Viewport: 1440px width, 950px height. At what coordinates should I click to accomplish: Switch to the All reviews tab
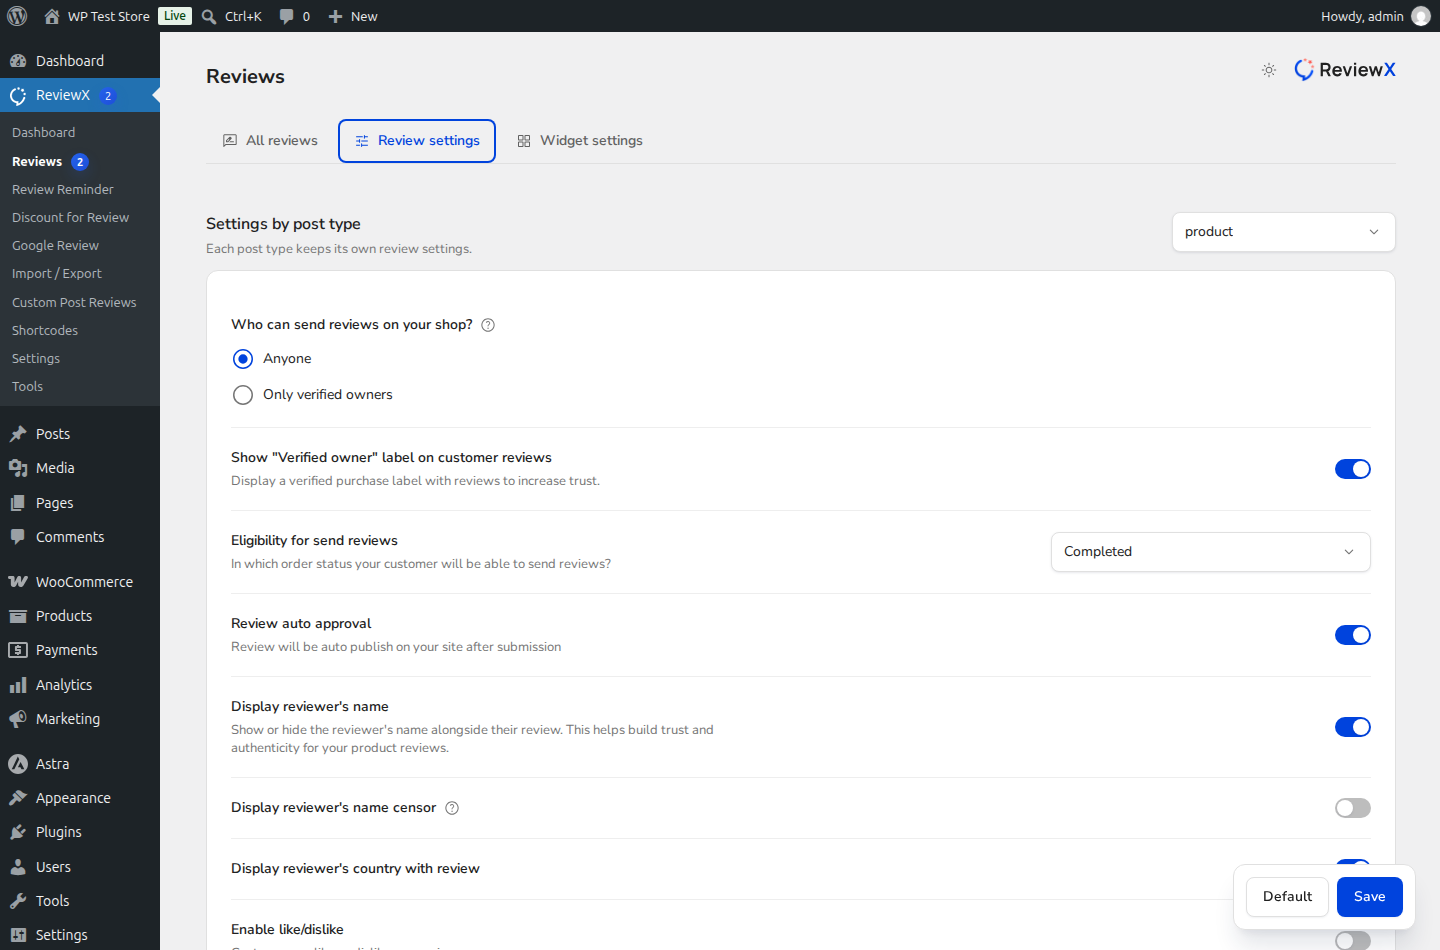point(270,141)
